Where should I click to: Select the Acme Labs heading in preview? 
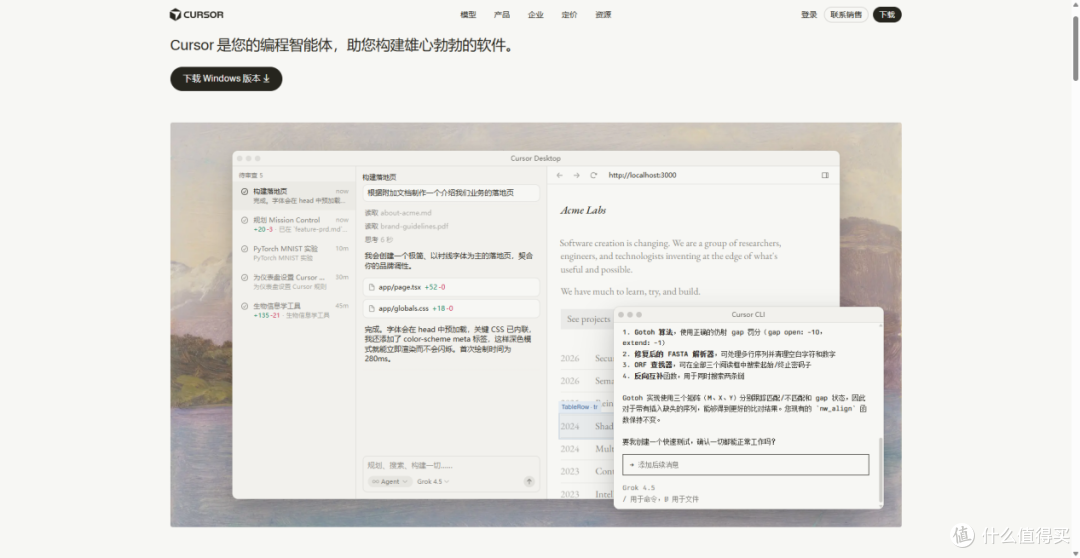(x=583, y=210)
